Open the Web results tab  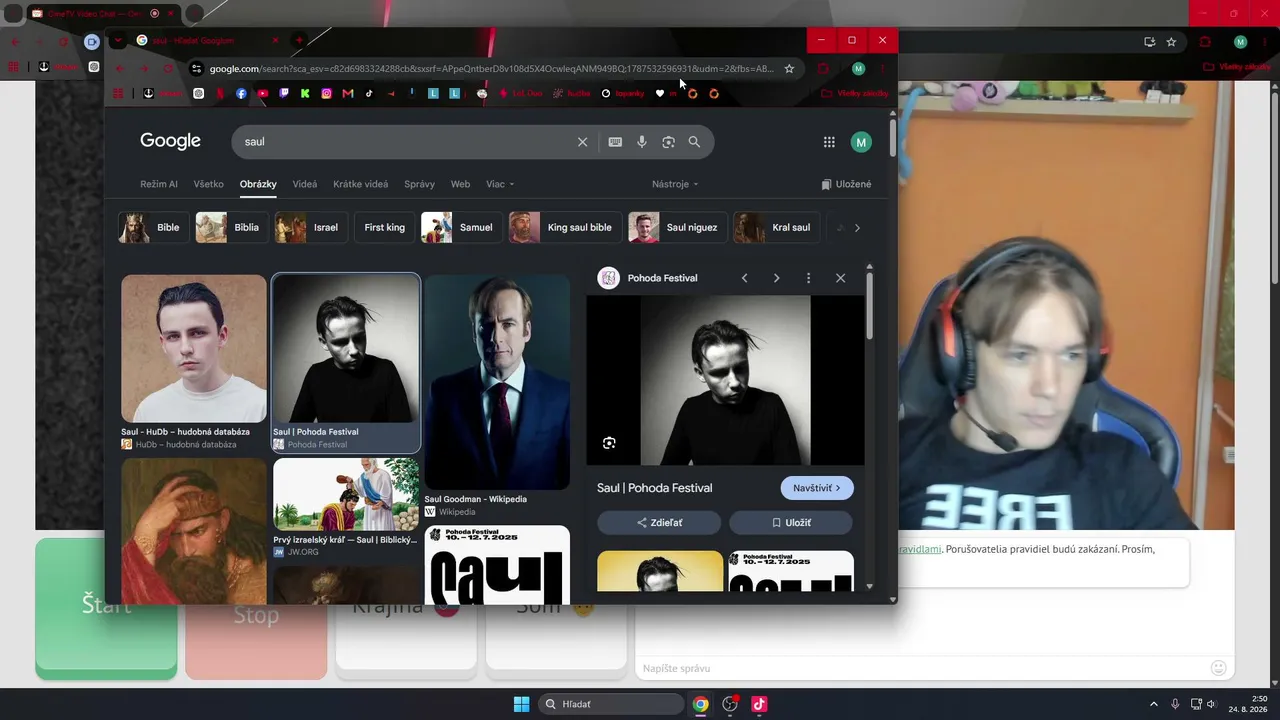[460, 184]
